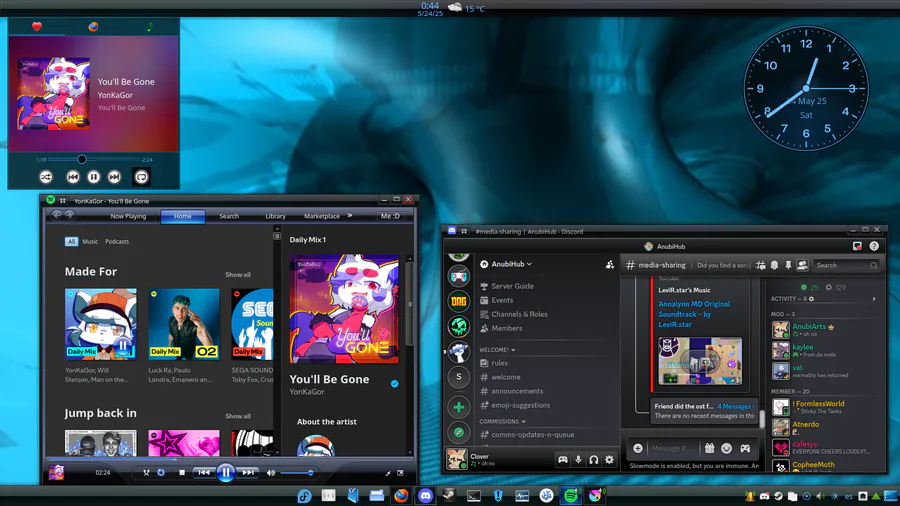Open the Marketplace tab in Spotify
The width and height of the screenshot is (900, 506).
pyautogui.click(x=321, y=216)
